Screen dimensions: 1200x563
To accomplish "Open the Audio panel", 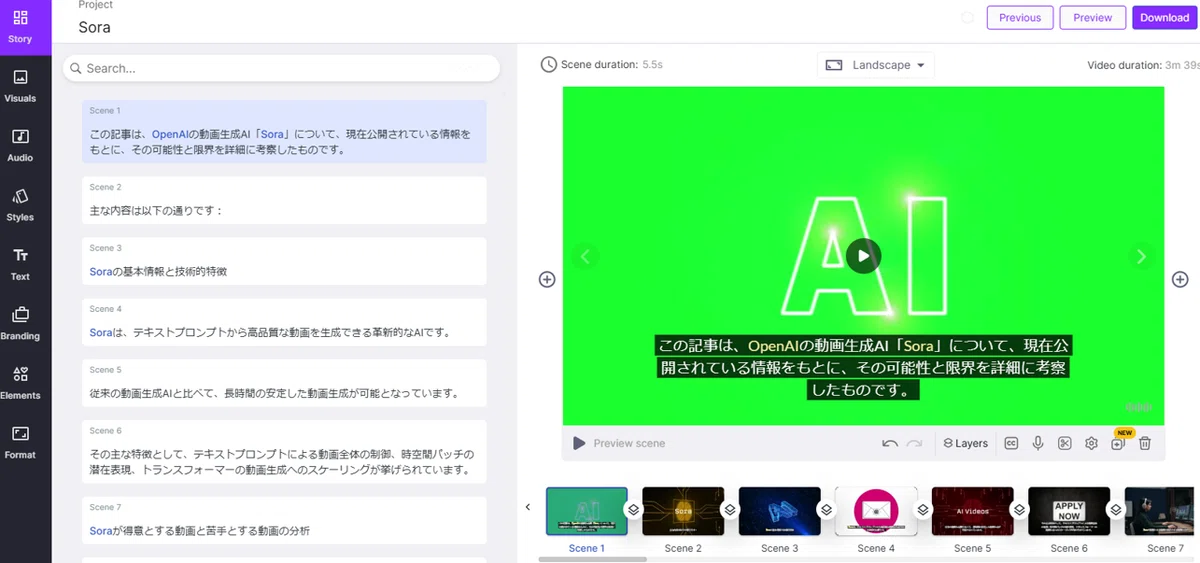I will tap(20, 145).
